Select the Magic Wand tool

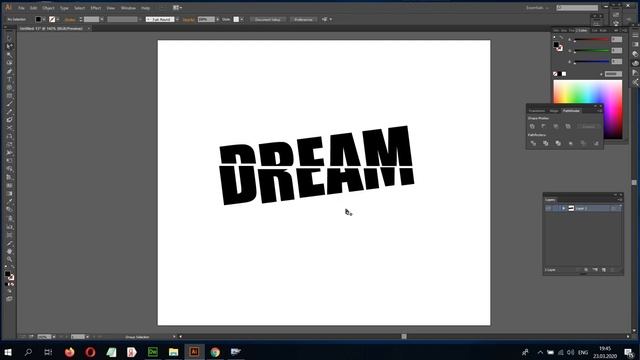coord(9,54)
